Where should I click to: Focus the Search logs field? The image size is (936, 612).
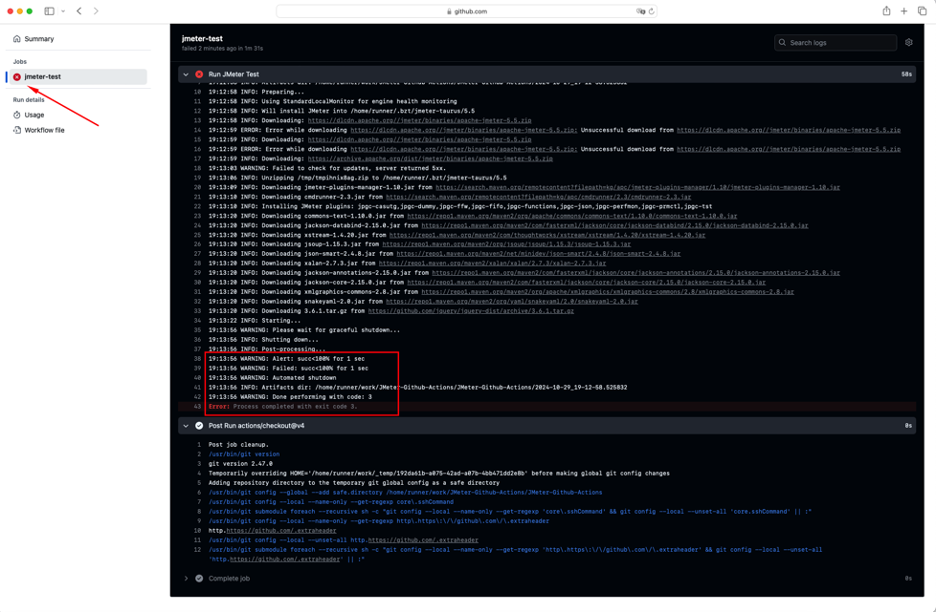coord(835,42)
